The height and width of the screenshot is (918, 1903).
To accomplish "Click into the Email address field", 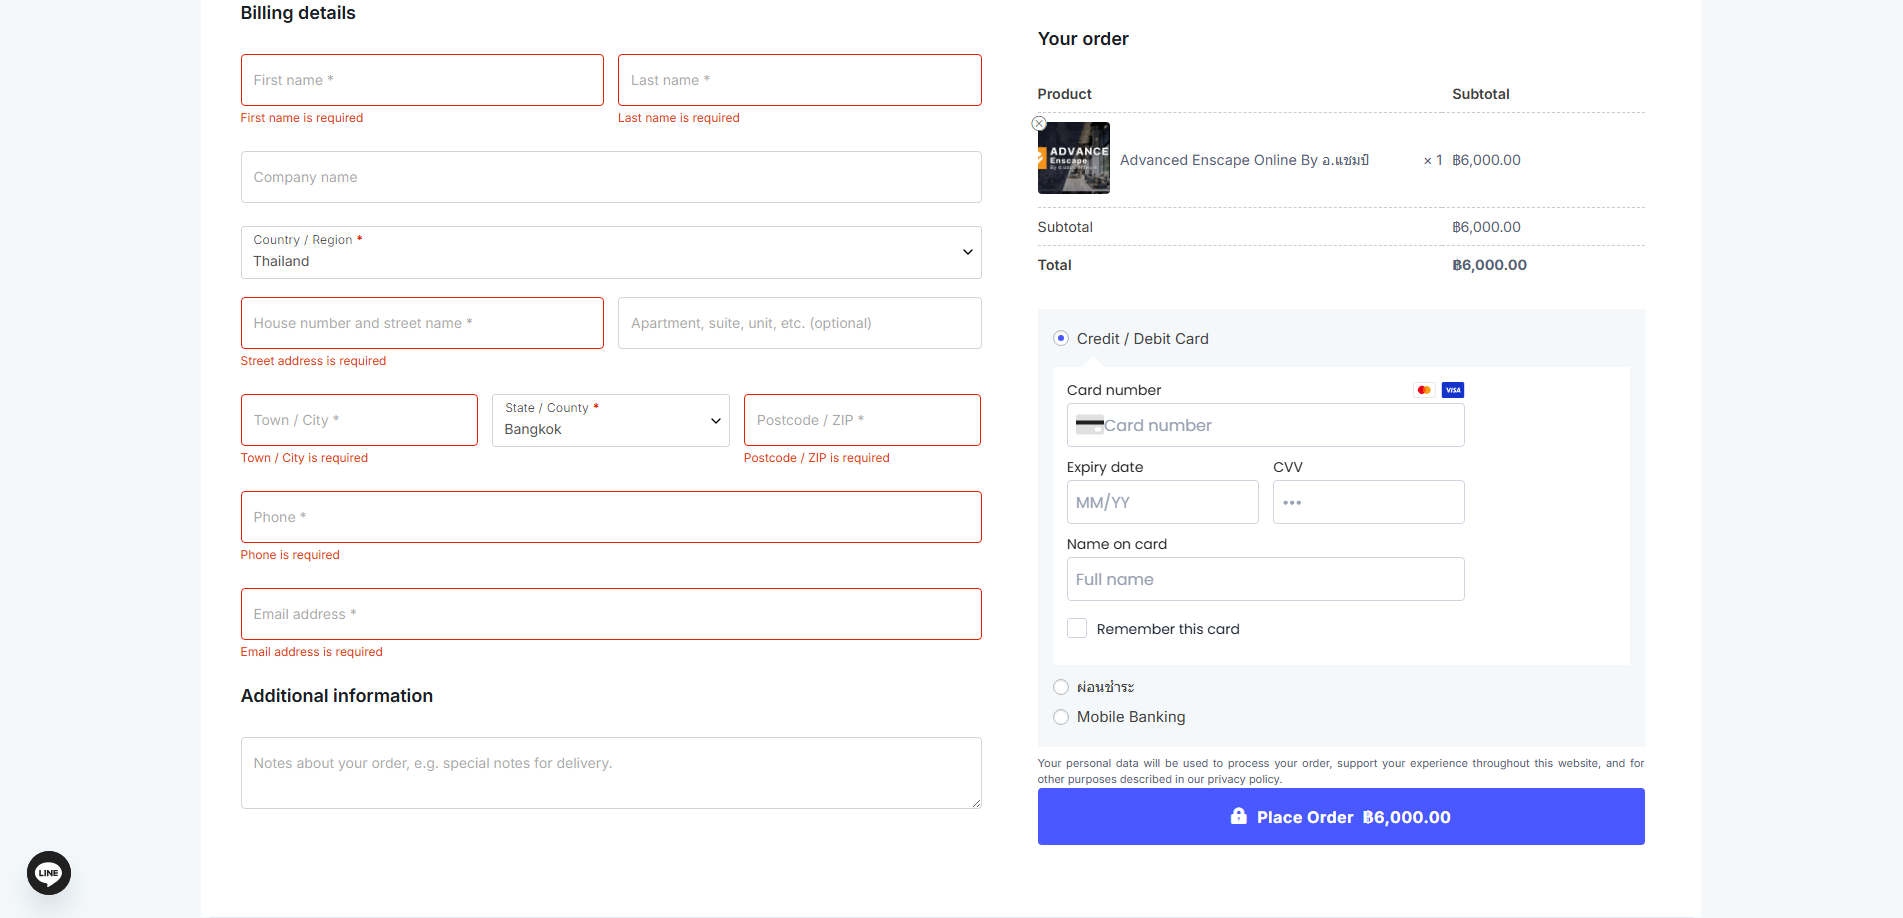I will (611, 614).
